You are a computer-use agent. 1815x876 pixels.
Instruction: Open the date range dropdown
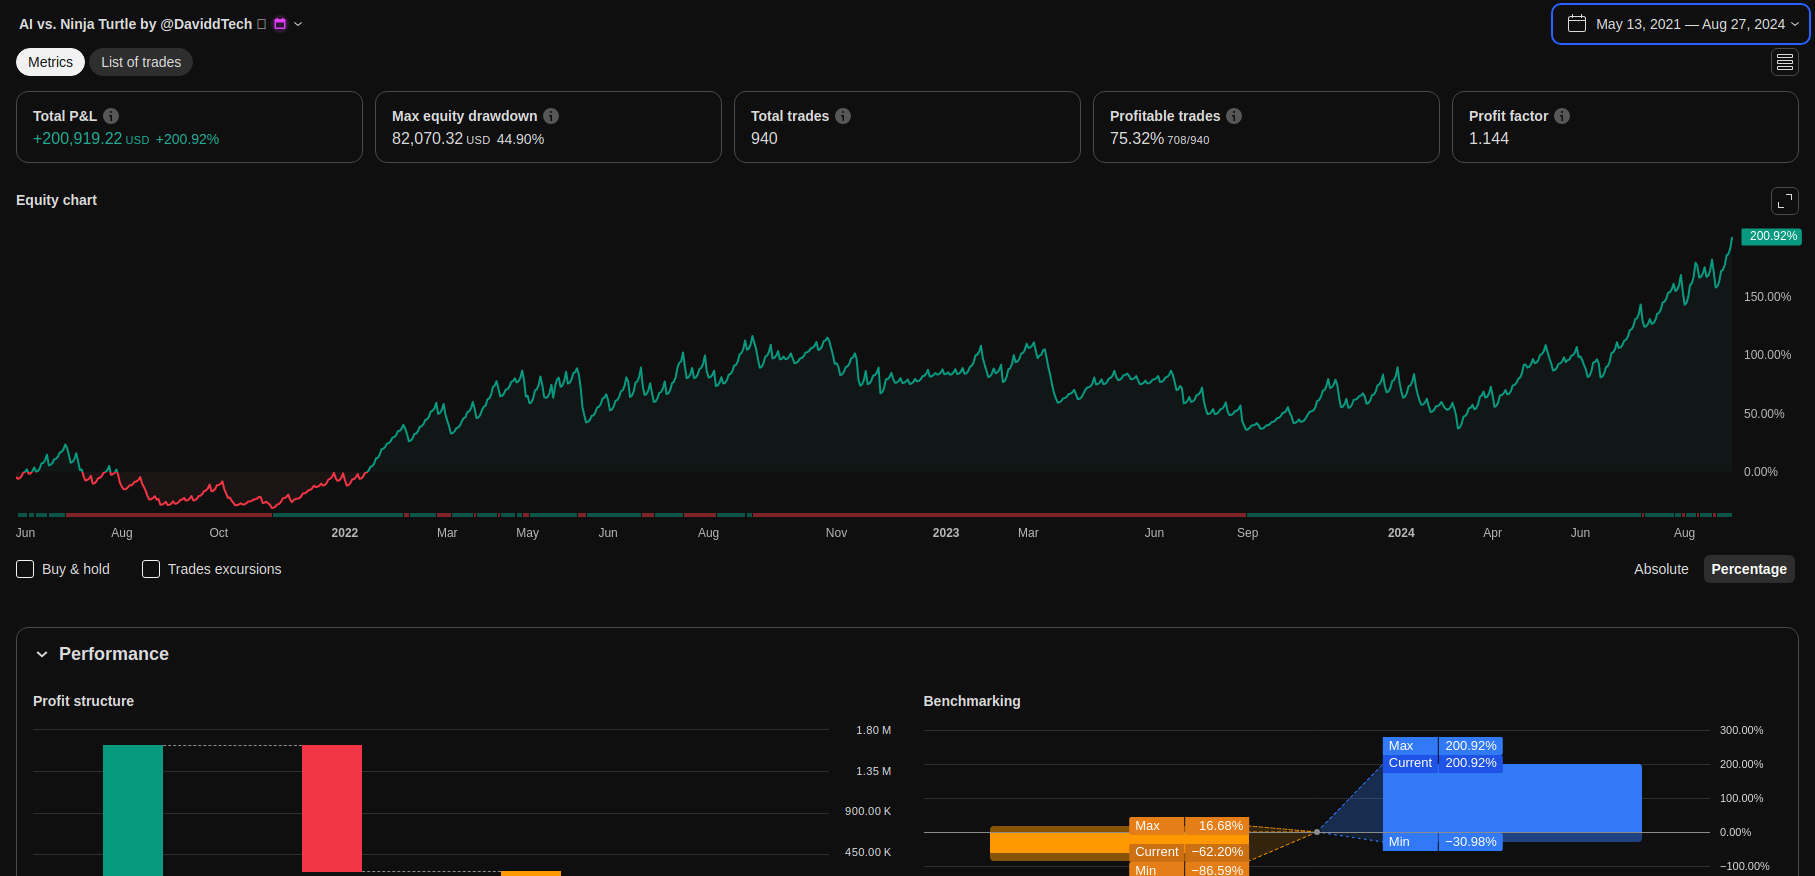(x=1680, y=24)
